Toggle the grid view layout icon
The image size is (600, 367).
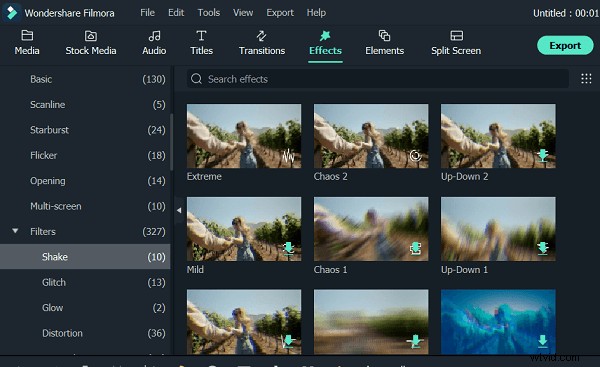pyautogui.click(x=586, y=78)
